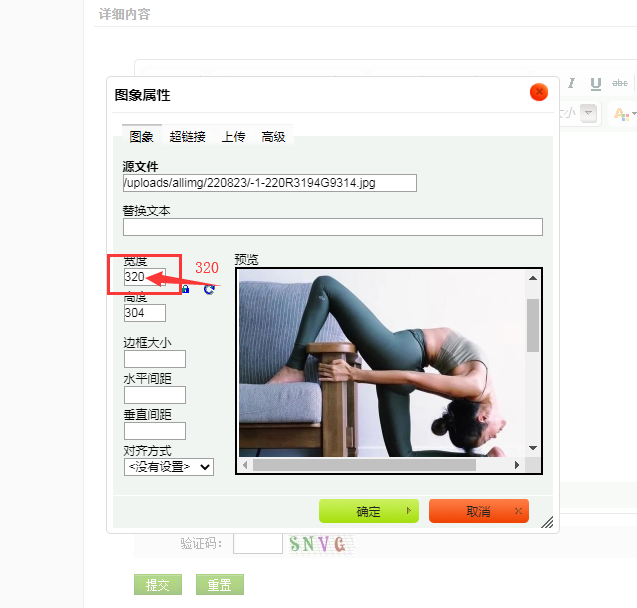Focus the width field showing 320
This screenshot has width=637, height=608.
click(145, 277)
